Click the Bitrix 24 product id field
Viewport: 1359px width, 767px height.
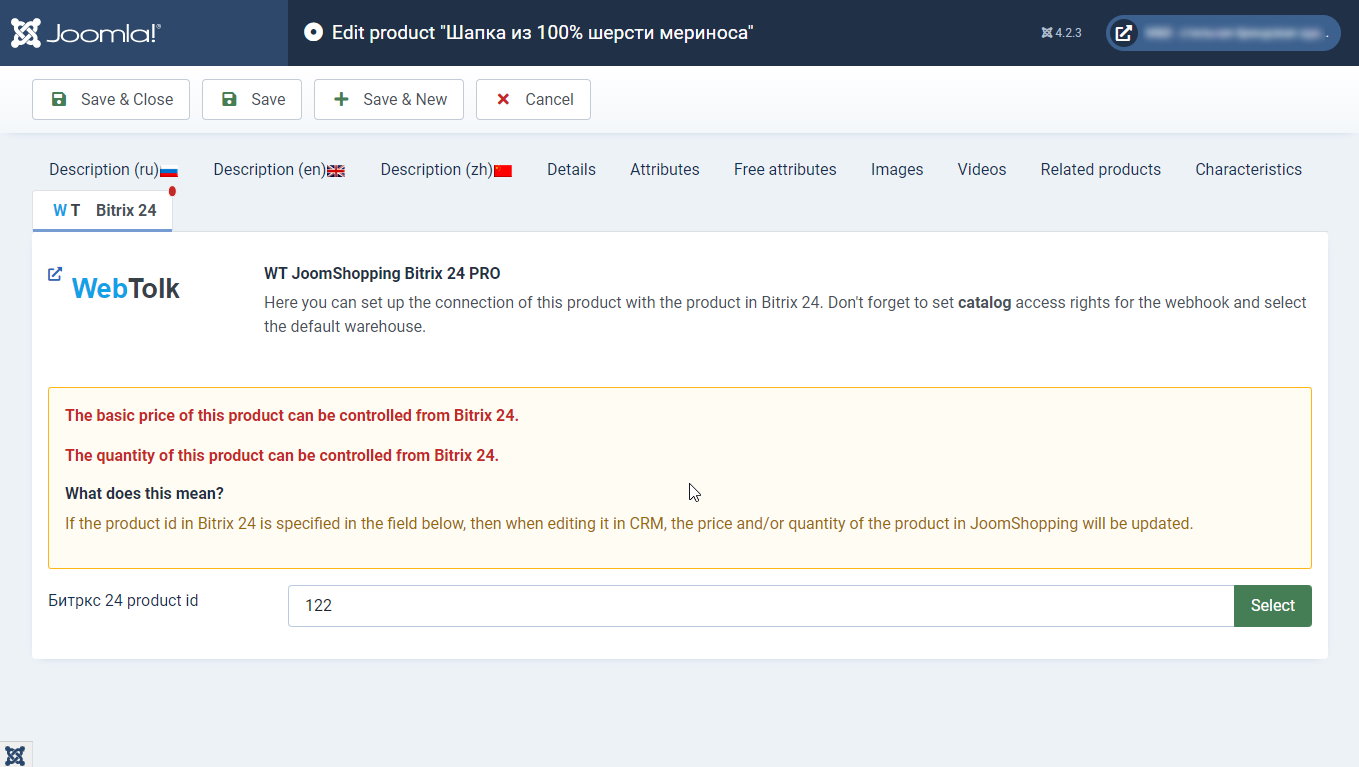pos(760,606)
